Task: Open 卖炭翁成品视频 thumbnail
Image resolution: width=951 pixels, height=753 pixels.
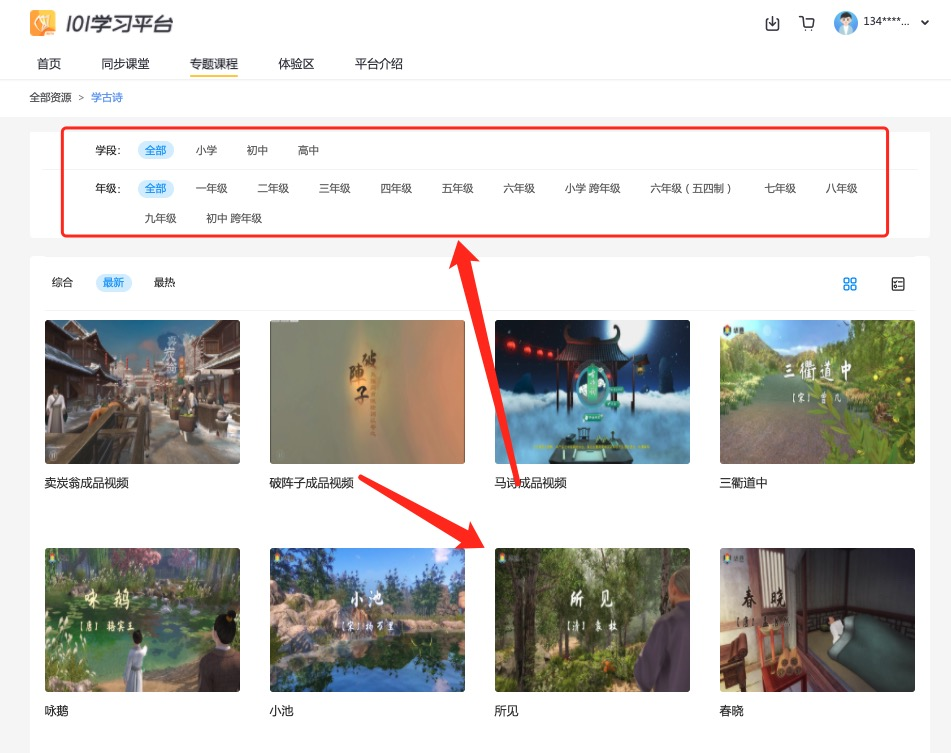Action: [142, 391]
